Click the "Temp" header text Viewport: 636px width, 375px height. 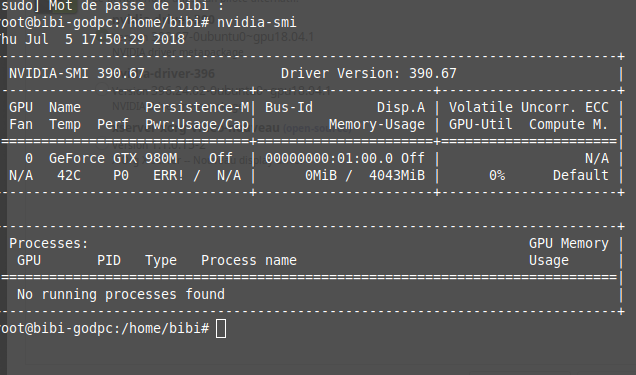(x=65, y=124)
